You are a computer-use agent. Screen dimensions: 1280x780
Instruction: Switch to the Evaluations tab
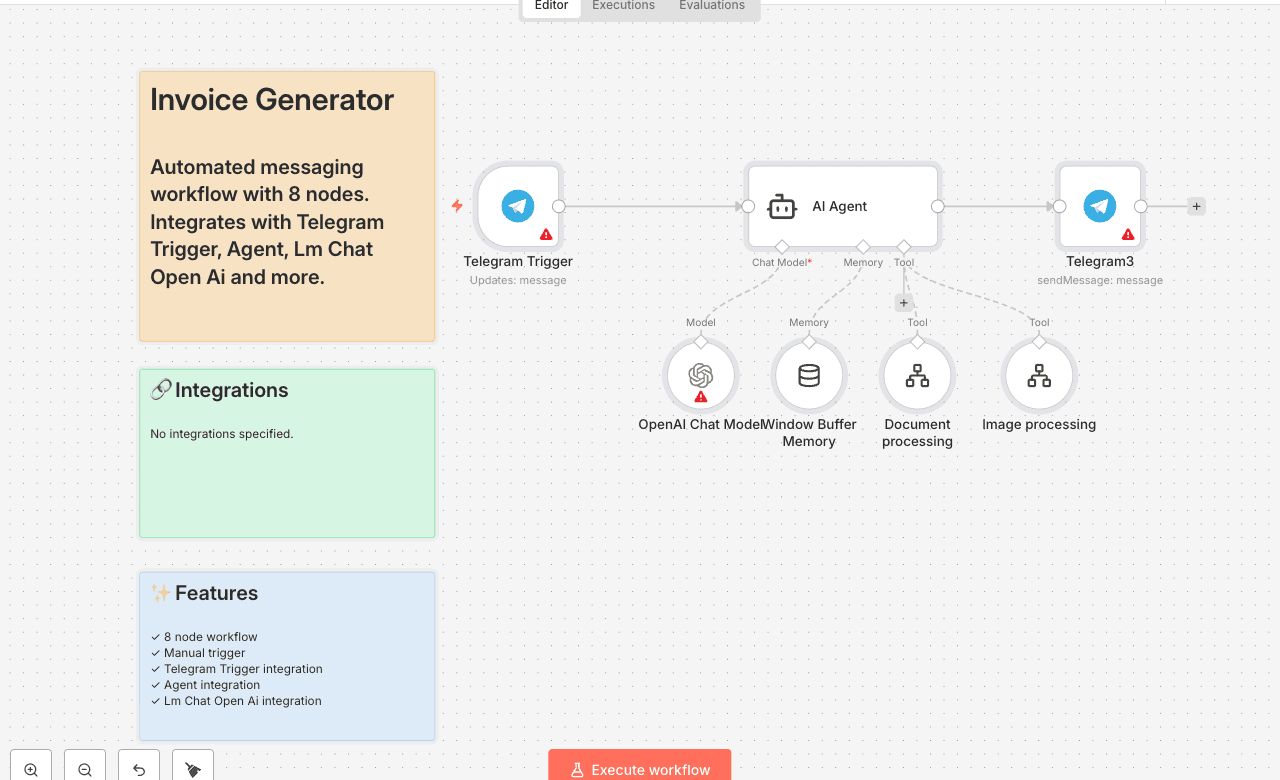click(x=711, y=5)
